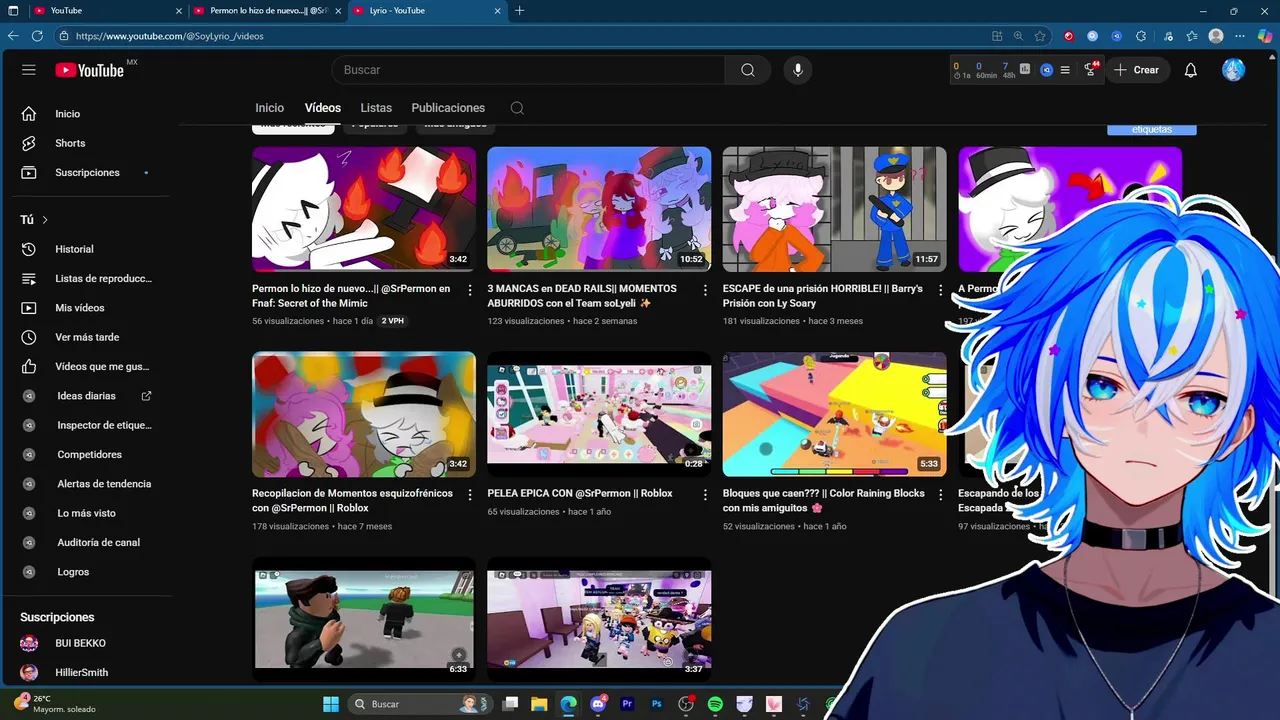Viewport: 1280px width, 720px height.
Task: Open Windows Start menu
Action: coord(331,704)
